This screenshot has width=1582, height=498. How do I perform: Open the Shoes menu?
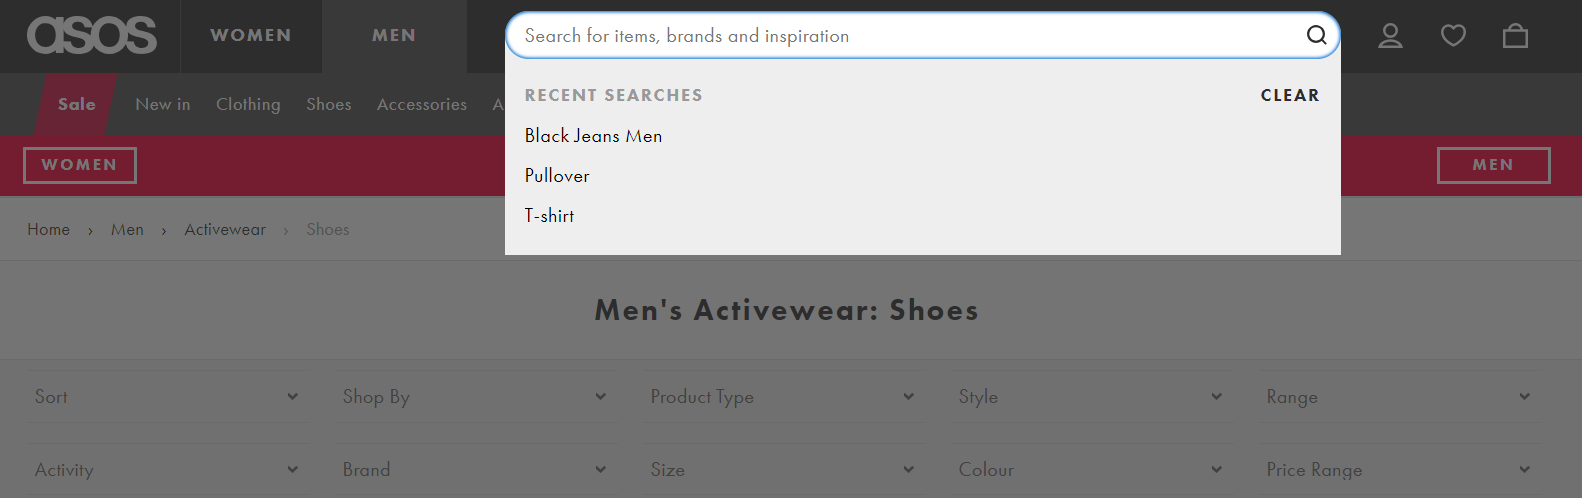329,104
